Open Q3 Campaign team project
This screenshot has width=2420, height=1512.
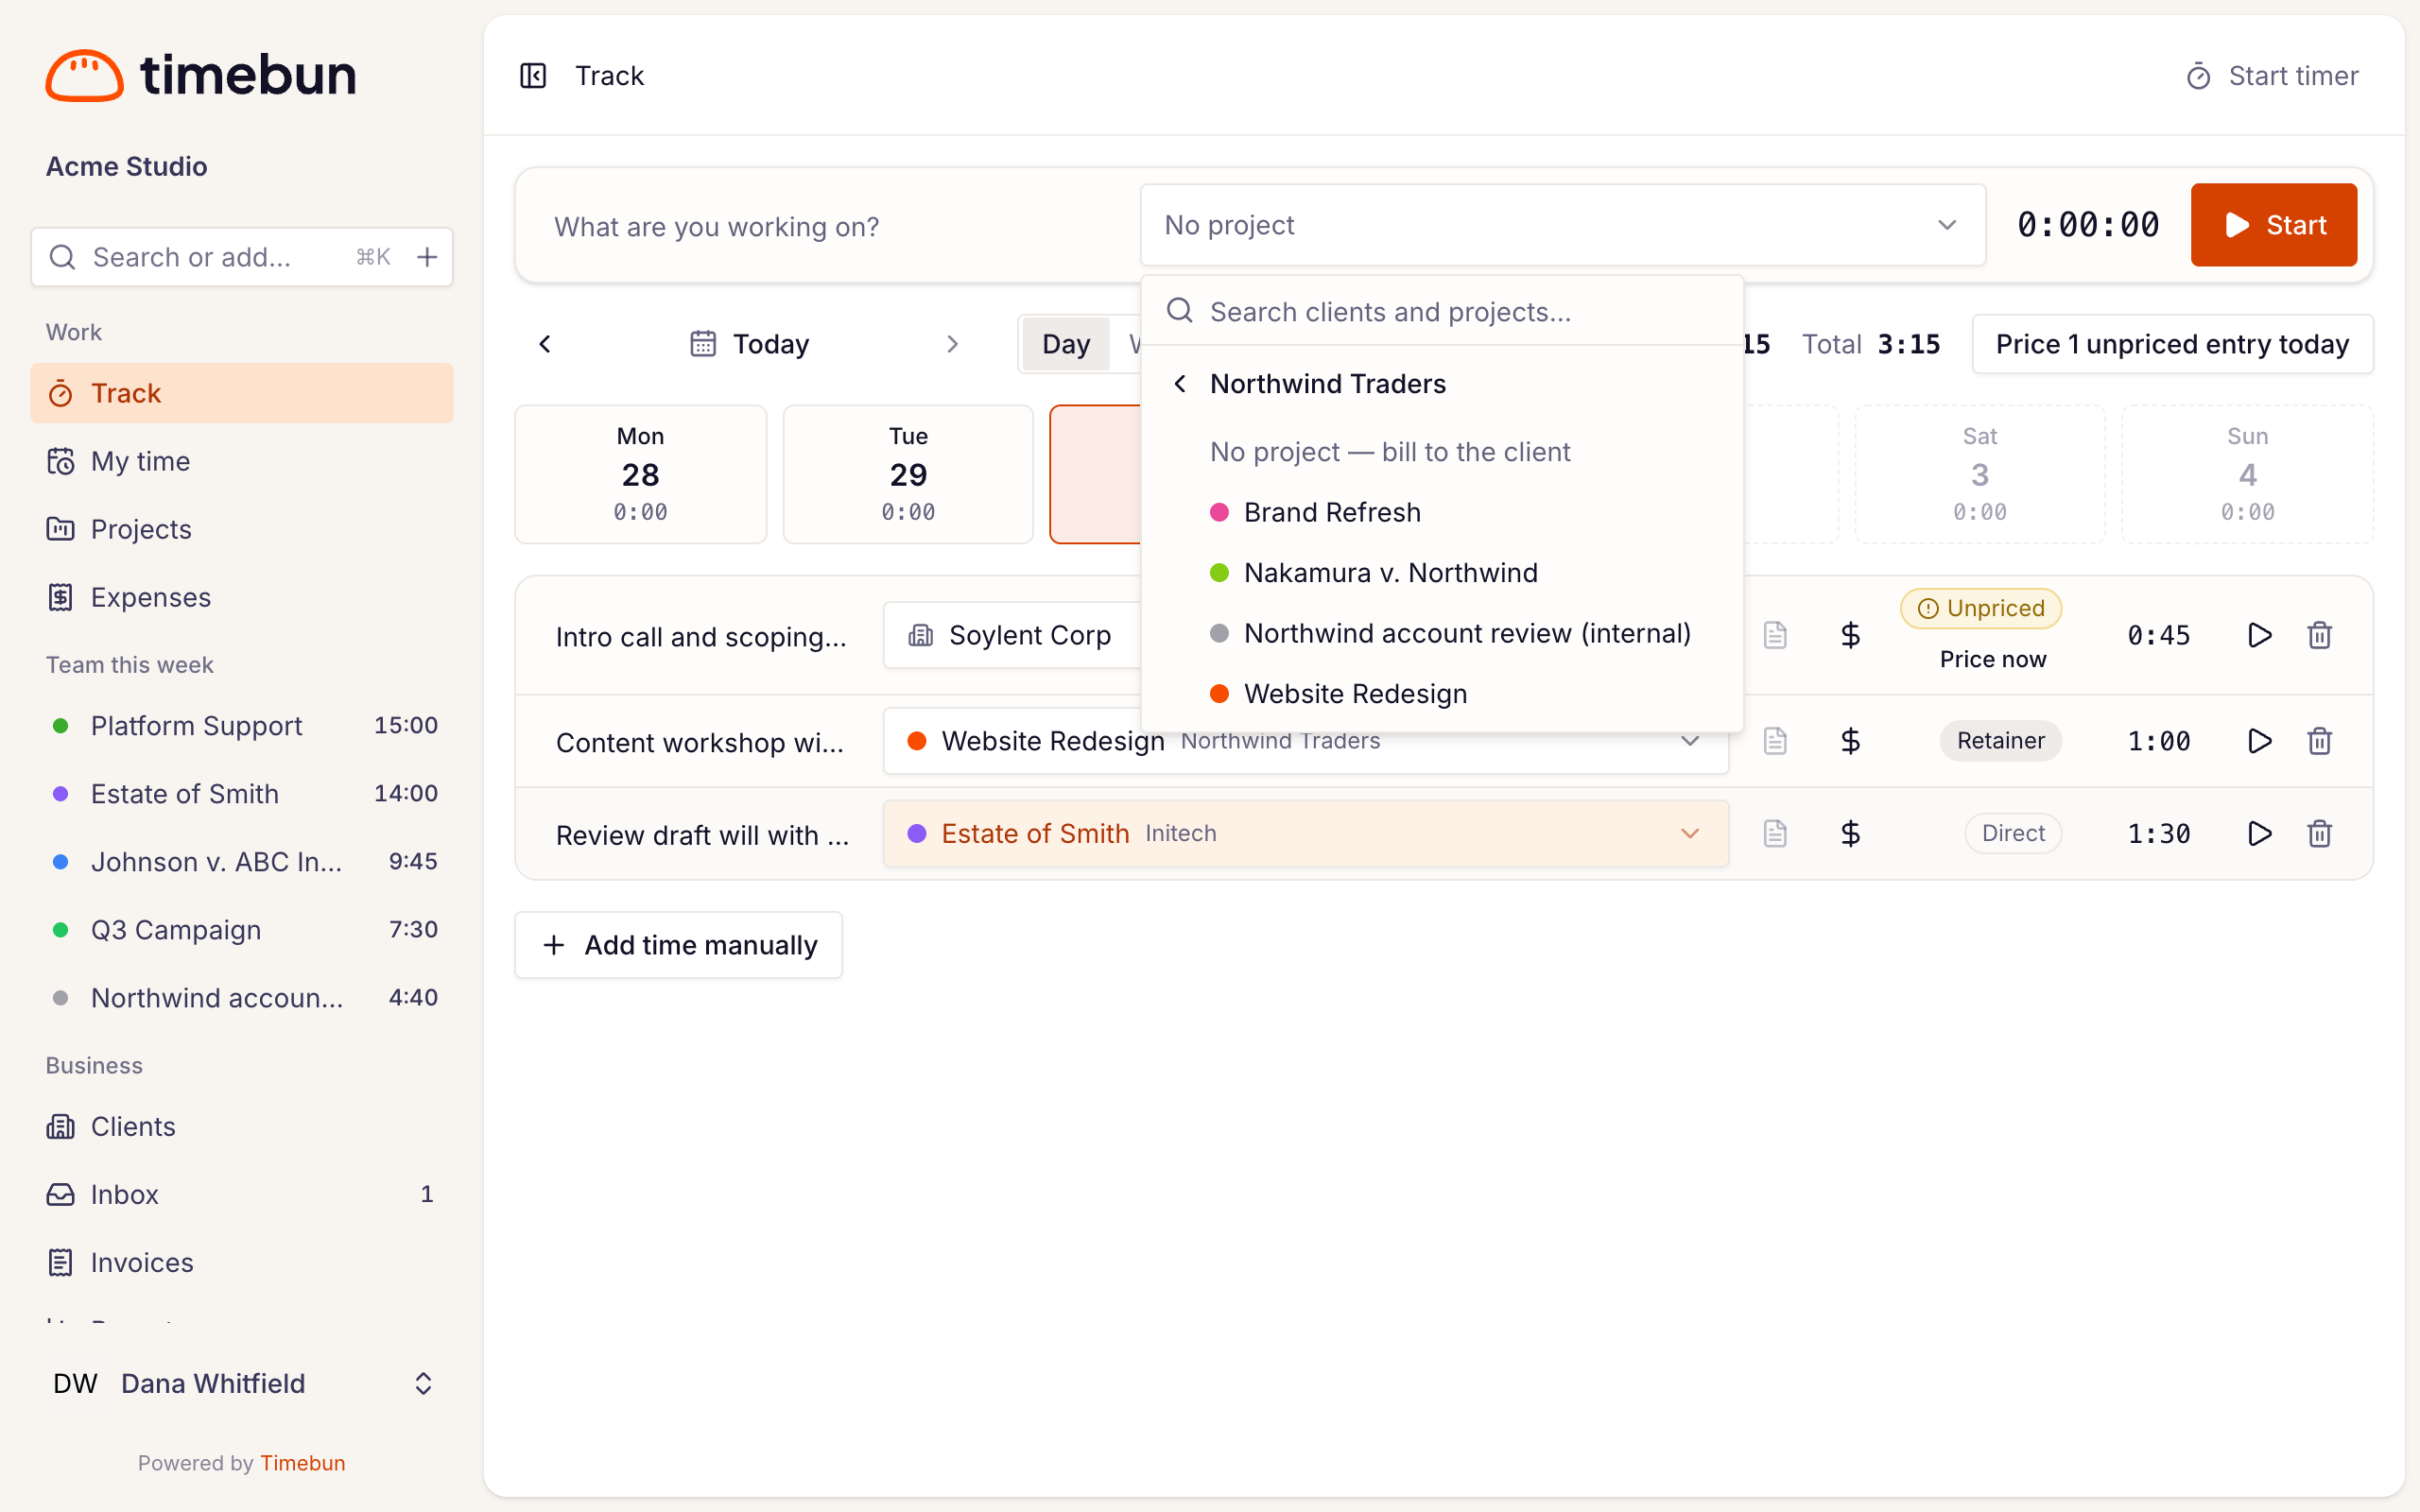click(x=241, y=930)
